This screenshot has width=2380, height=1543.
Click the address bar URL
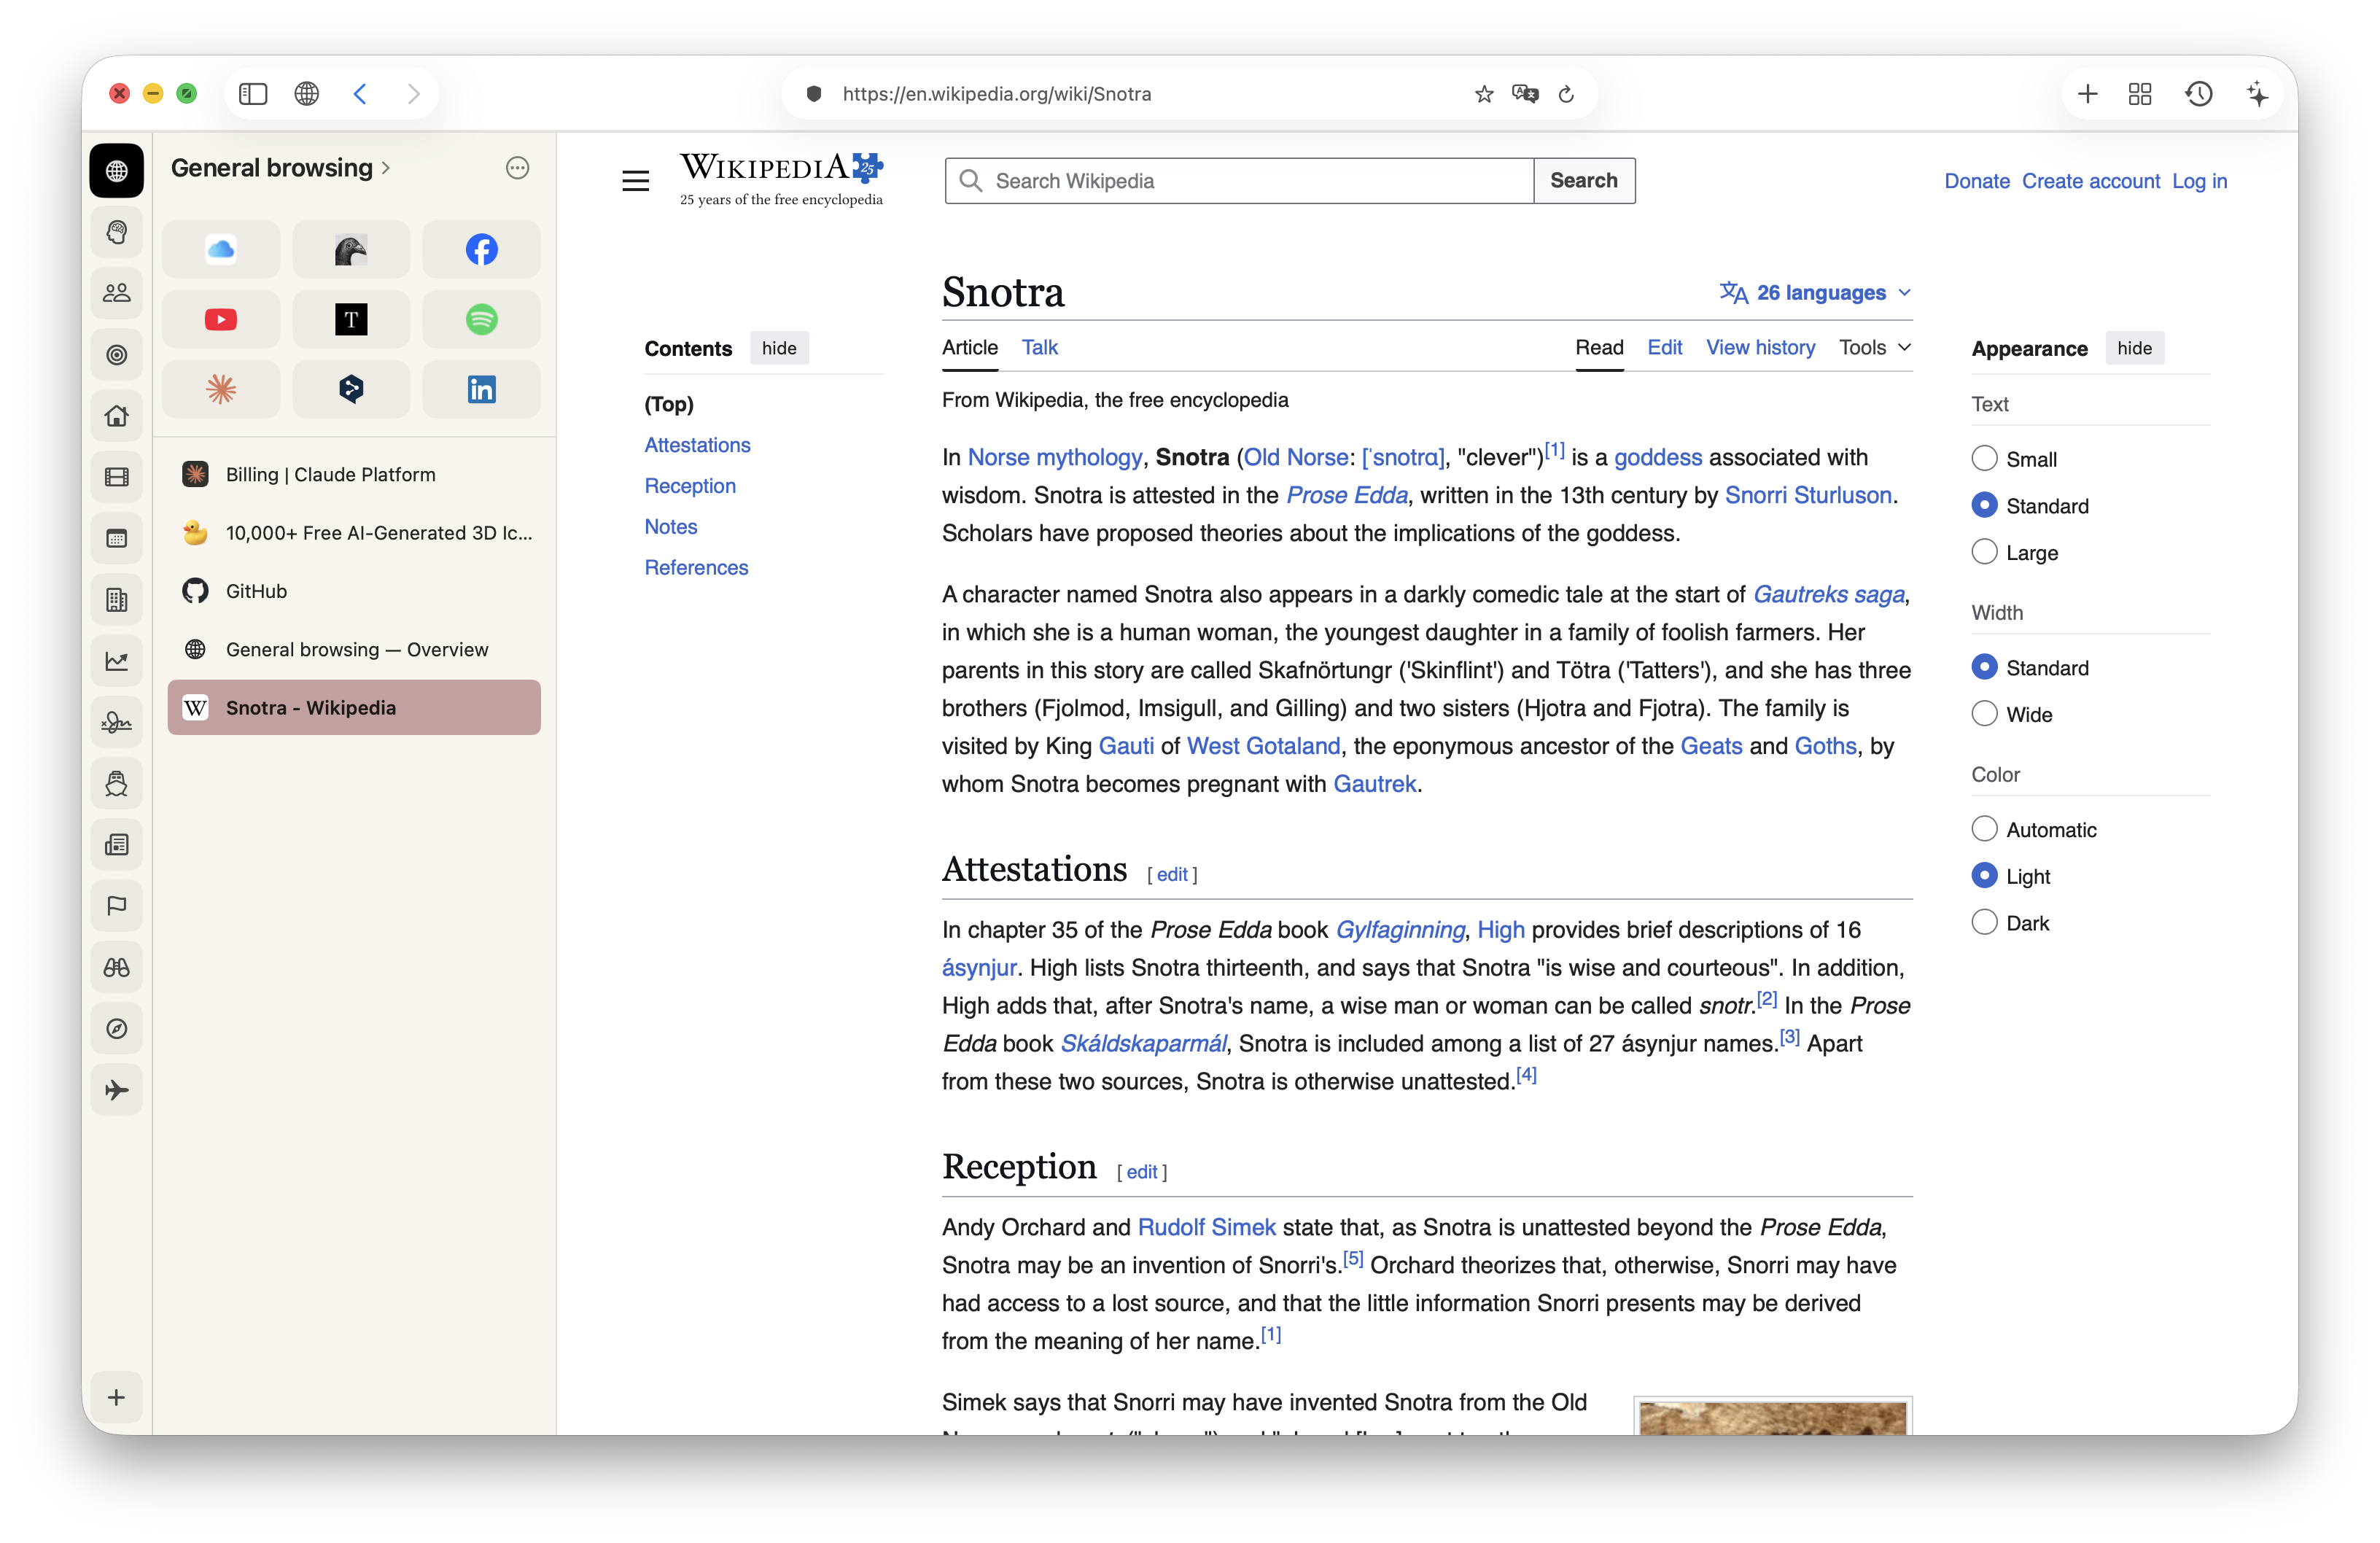point(996,94)
